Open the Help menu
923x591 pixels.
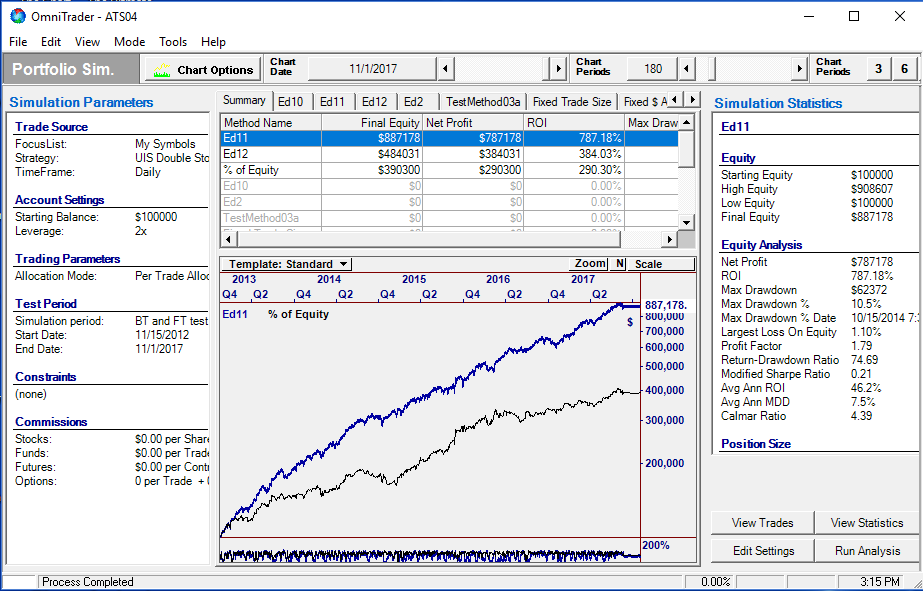[x=213, y=42]
